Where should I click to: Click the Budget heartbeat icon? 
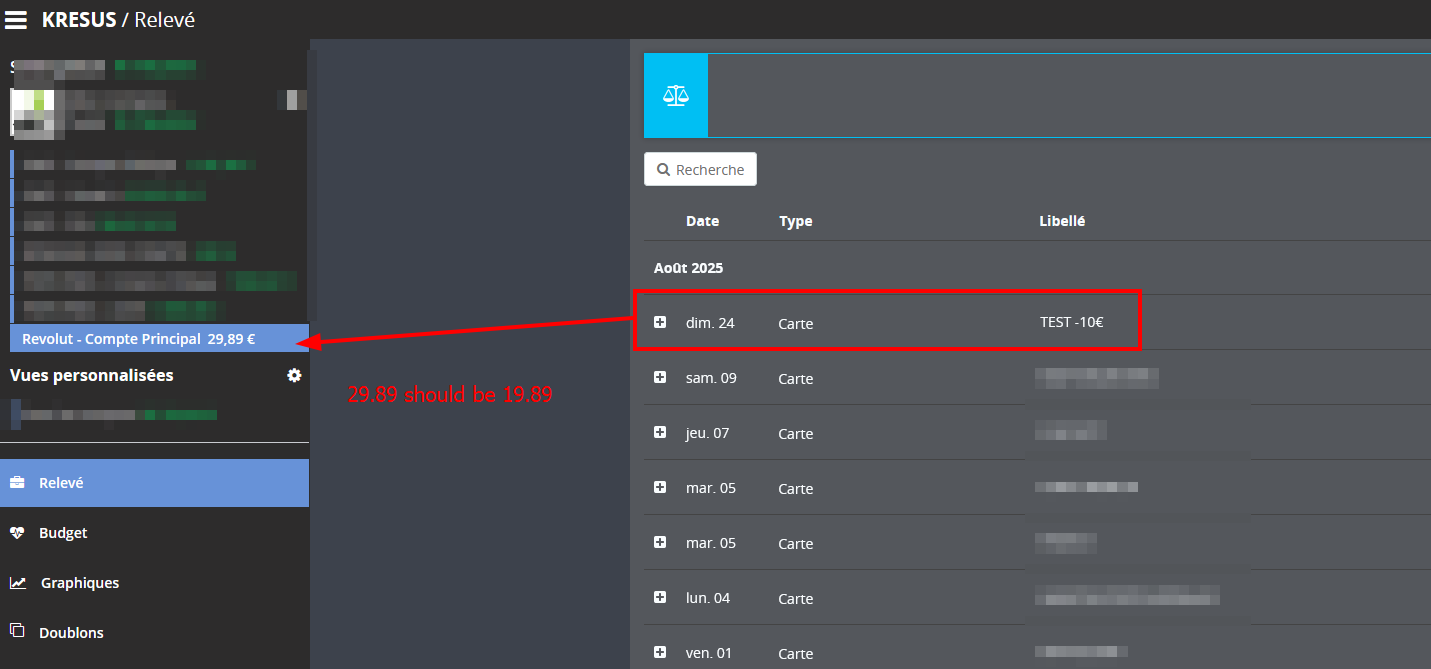pyautogui.click(x=18, y=533)
